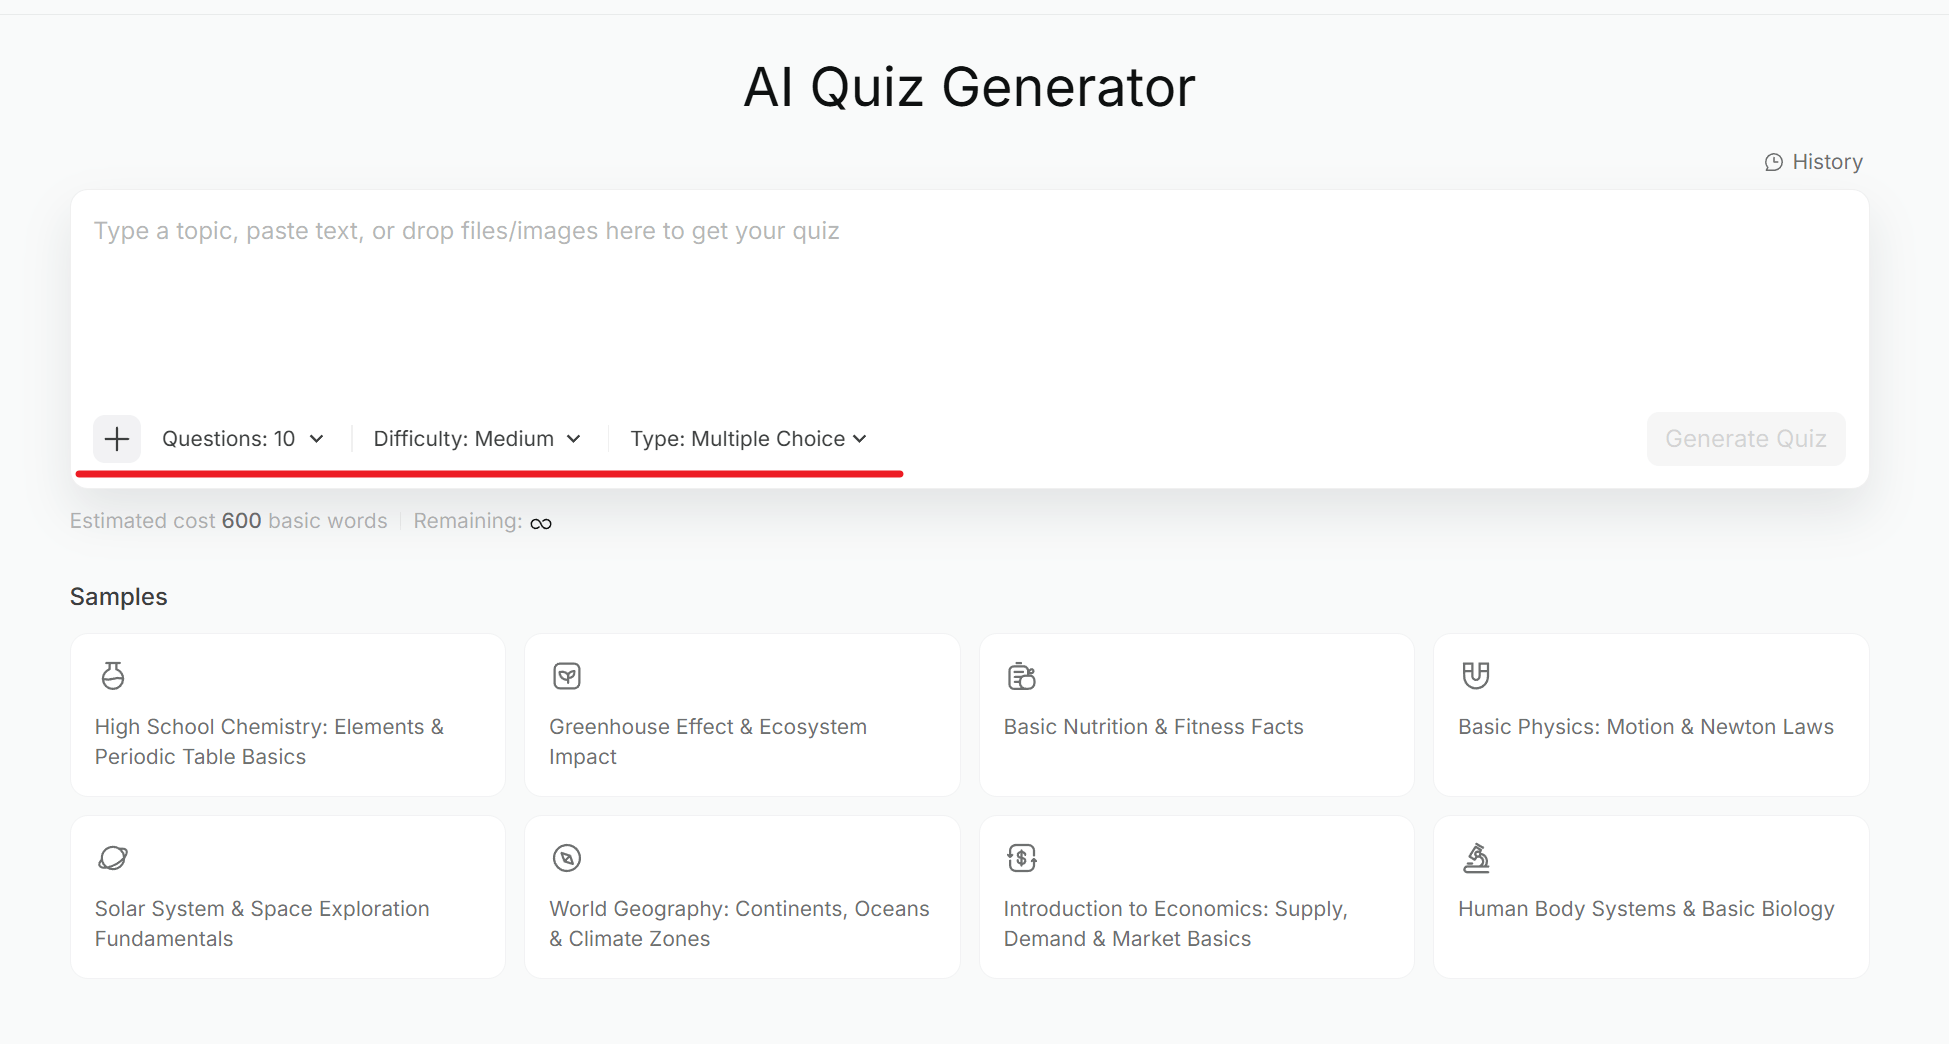Image resolution: width=1949 pixels, height=1044 pixels.
Task: Click the nutrition icon on Basic Nutrition card
Action: tap(1021, 676)
